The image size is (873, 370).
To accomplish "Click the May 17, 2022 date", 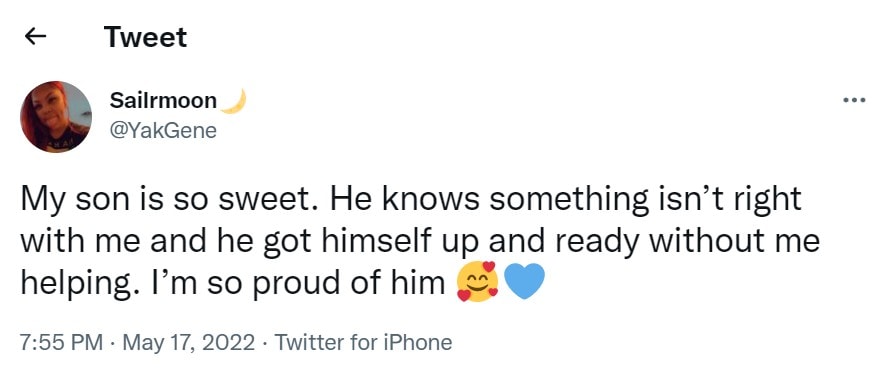I will pyautogui.click(x=189, y=342).
